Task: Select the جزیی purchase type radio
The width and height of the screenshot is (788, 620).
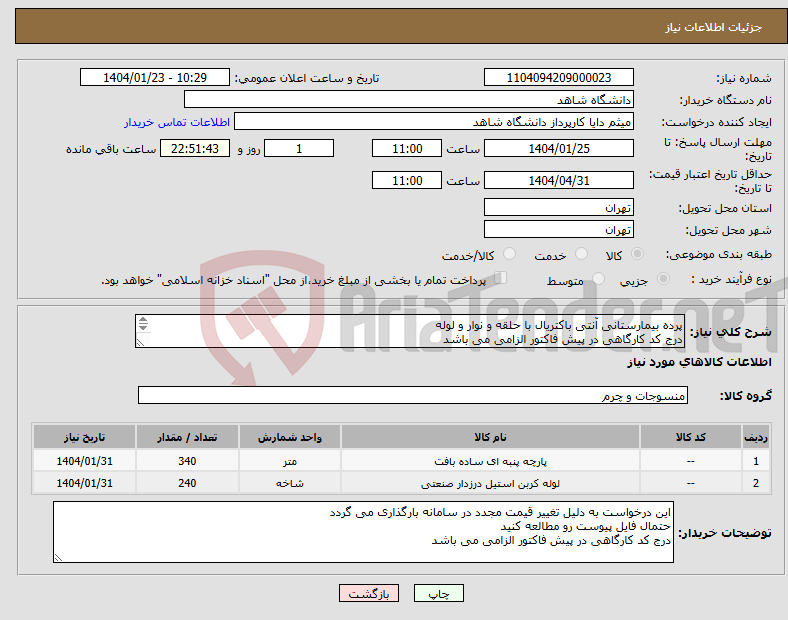Action: pyautogui.click(x=663, y=279)
